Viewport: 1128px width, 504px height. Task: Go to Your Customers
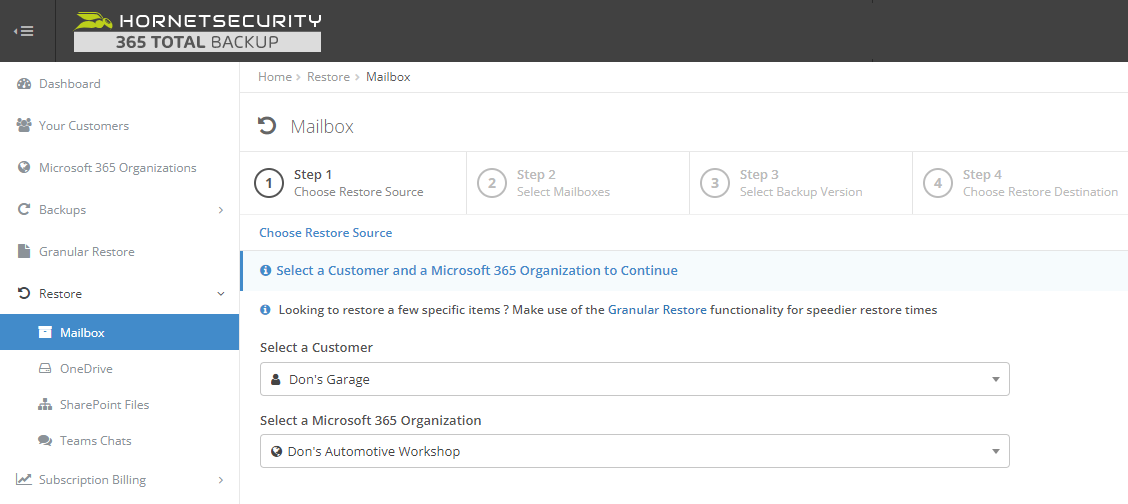tap(84, 126)
